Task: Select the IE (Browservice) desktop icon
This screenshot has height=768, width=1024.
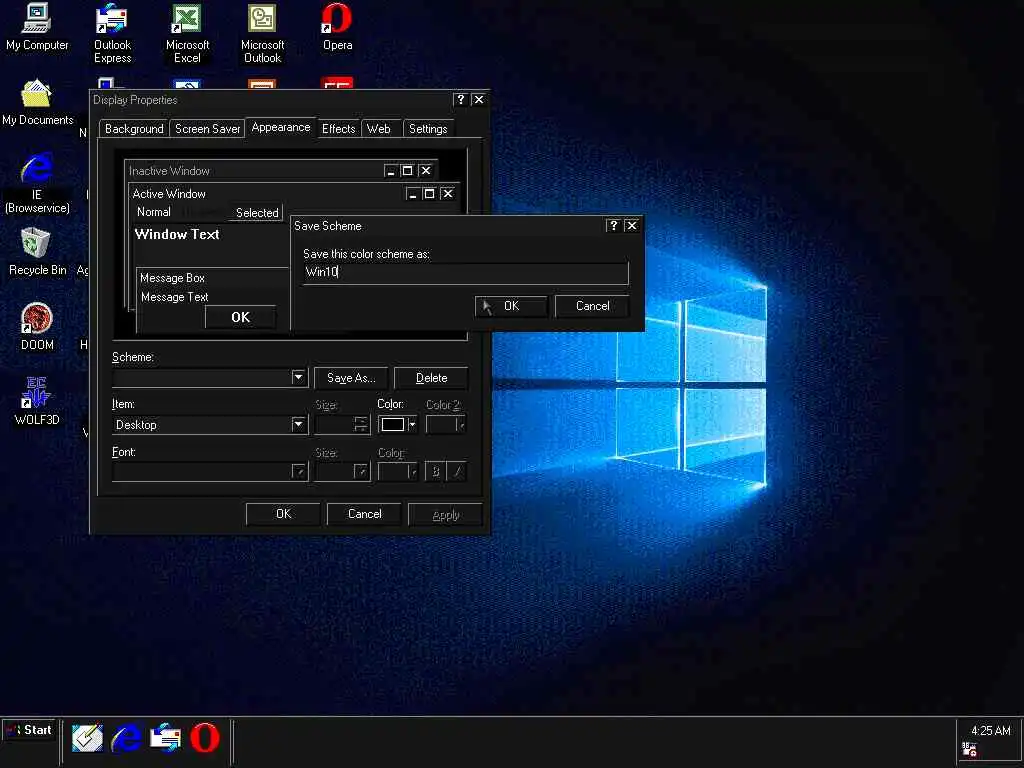Action: pos(37,183)
